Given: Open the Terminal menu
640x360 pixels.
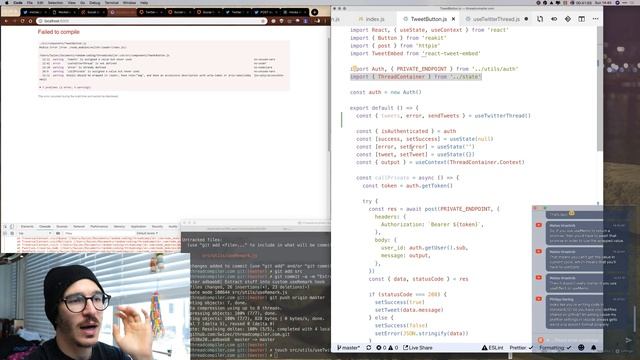Looking at the screenshot, I should pos(111,2).
